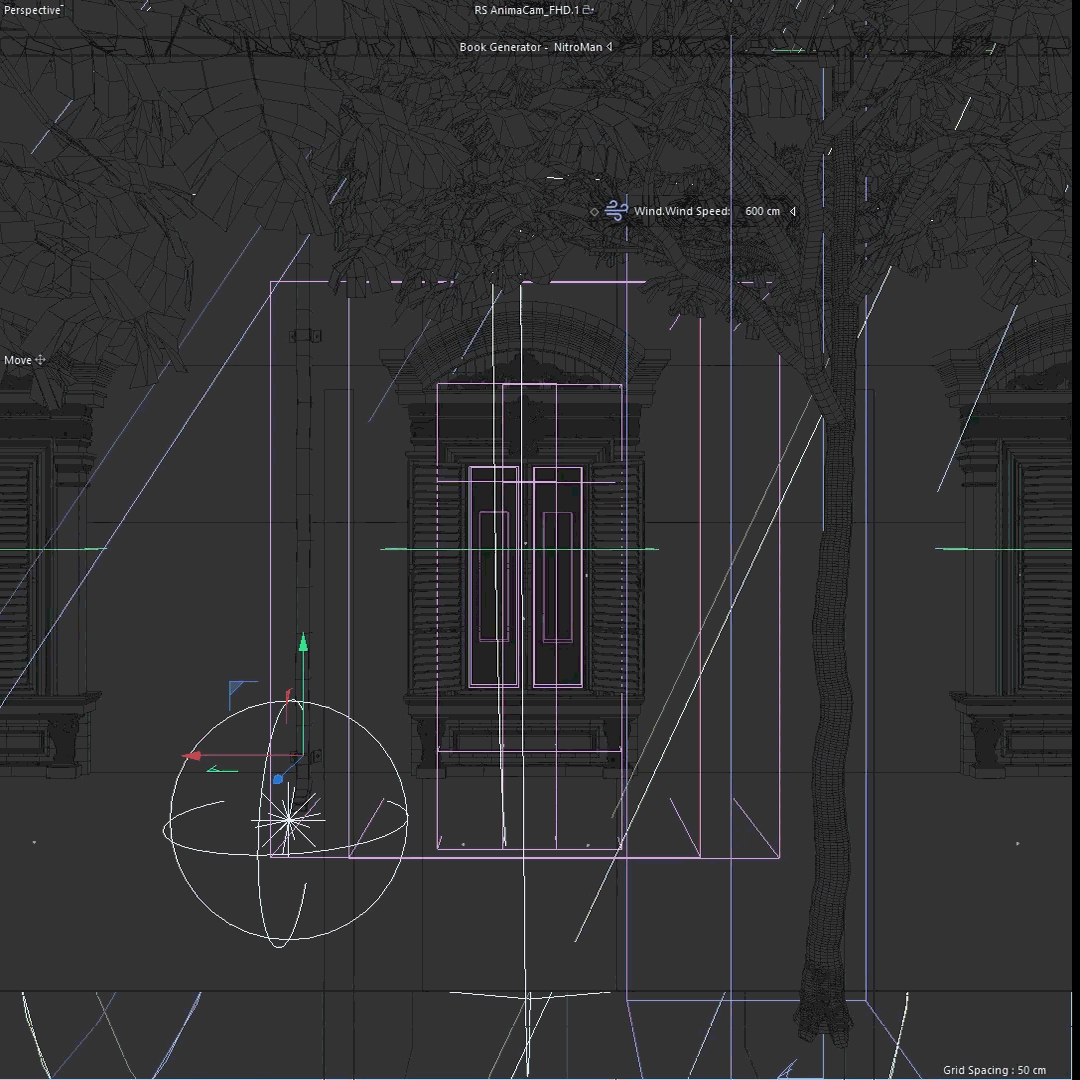Click the Move tool label in viewport
This screenshot has height=1080, width=1080.
click(x=18, y=360)
